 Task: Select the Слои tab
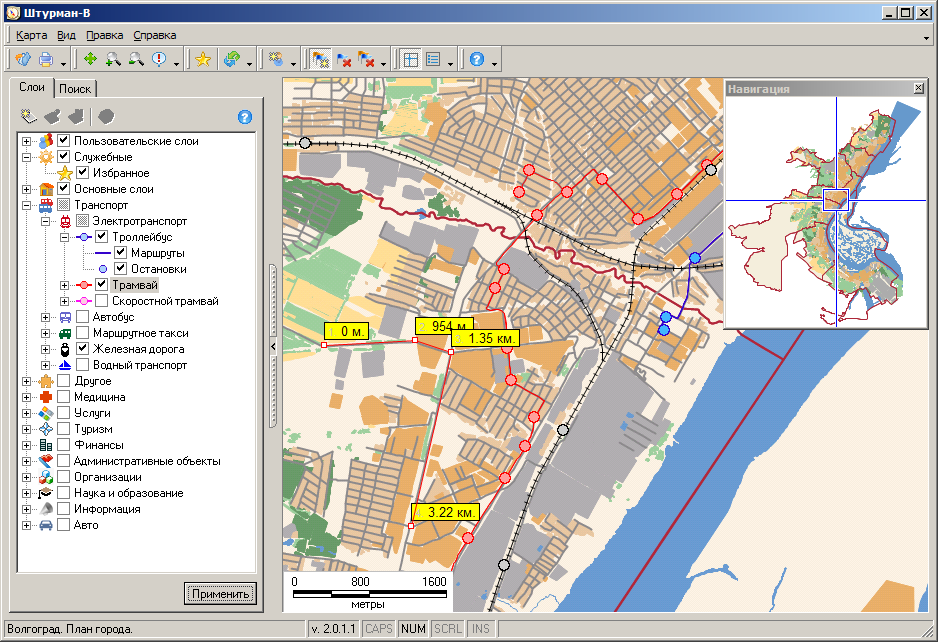[x=32, y=87]
